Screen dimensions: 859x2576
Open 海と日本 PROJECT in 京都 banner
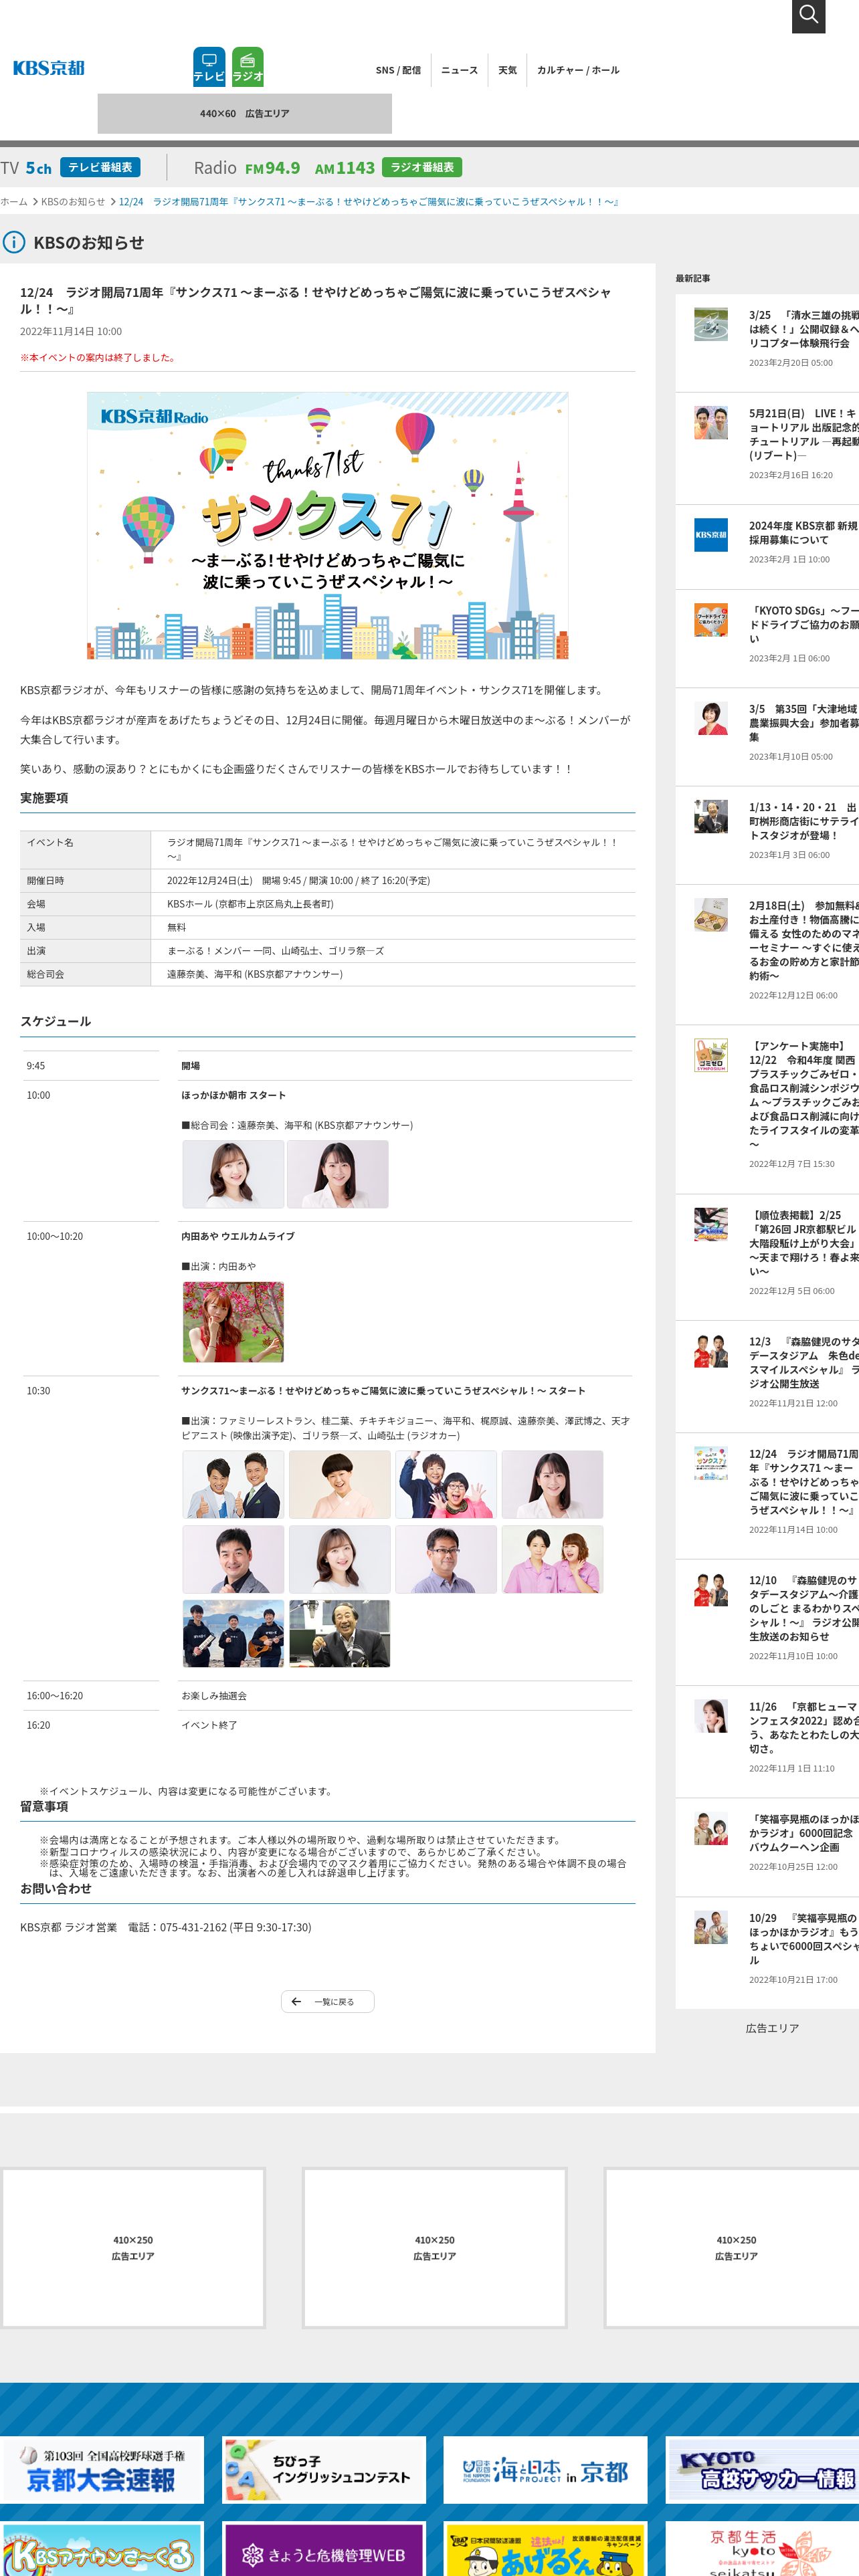point(545,2469)
